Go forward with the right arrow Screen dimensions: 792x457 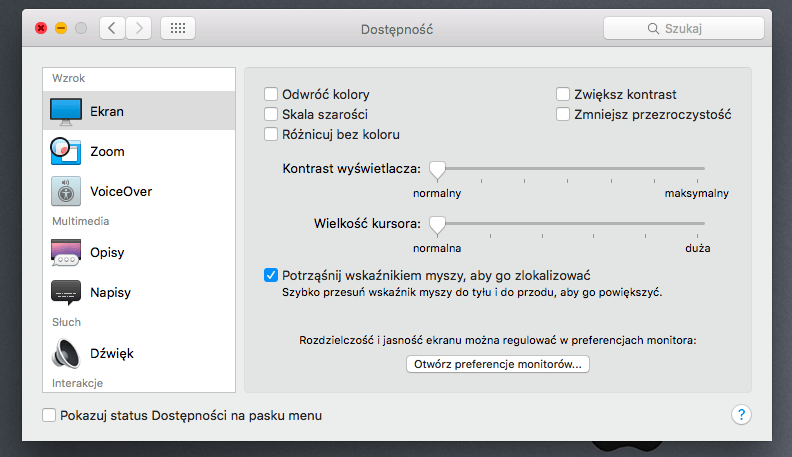click(139, 28)
